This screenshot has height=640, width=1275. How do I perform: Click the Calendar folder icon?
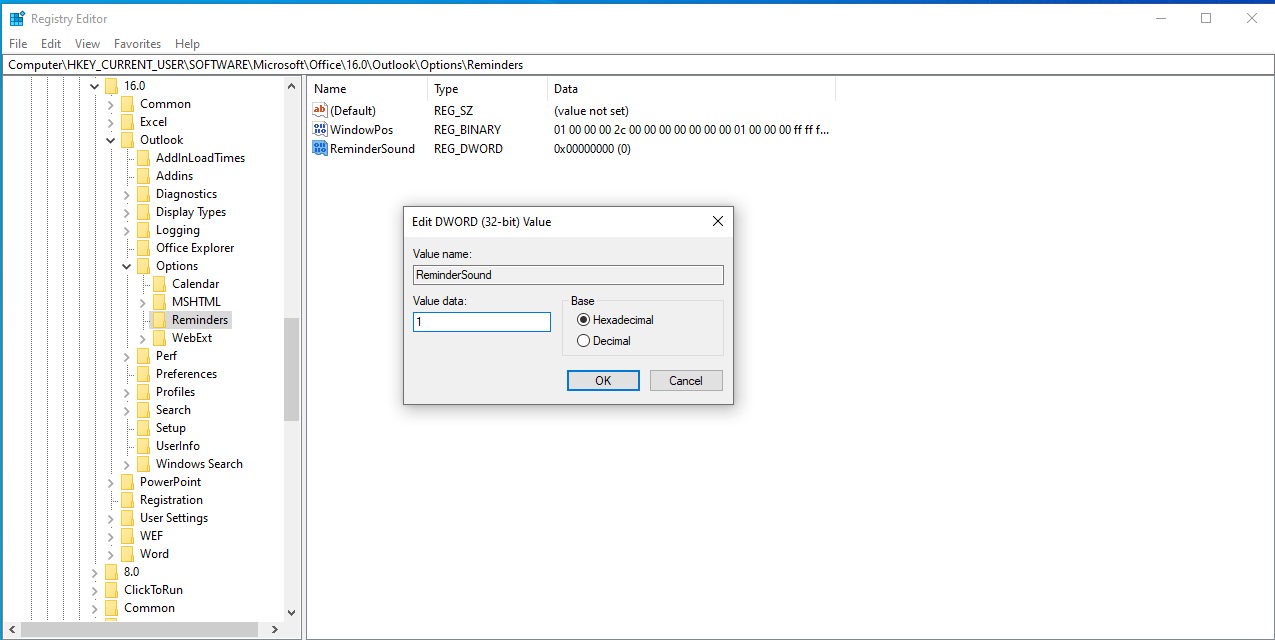point(159,284)
